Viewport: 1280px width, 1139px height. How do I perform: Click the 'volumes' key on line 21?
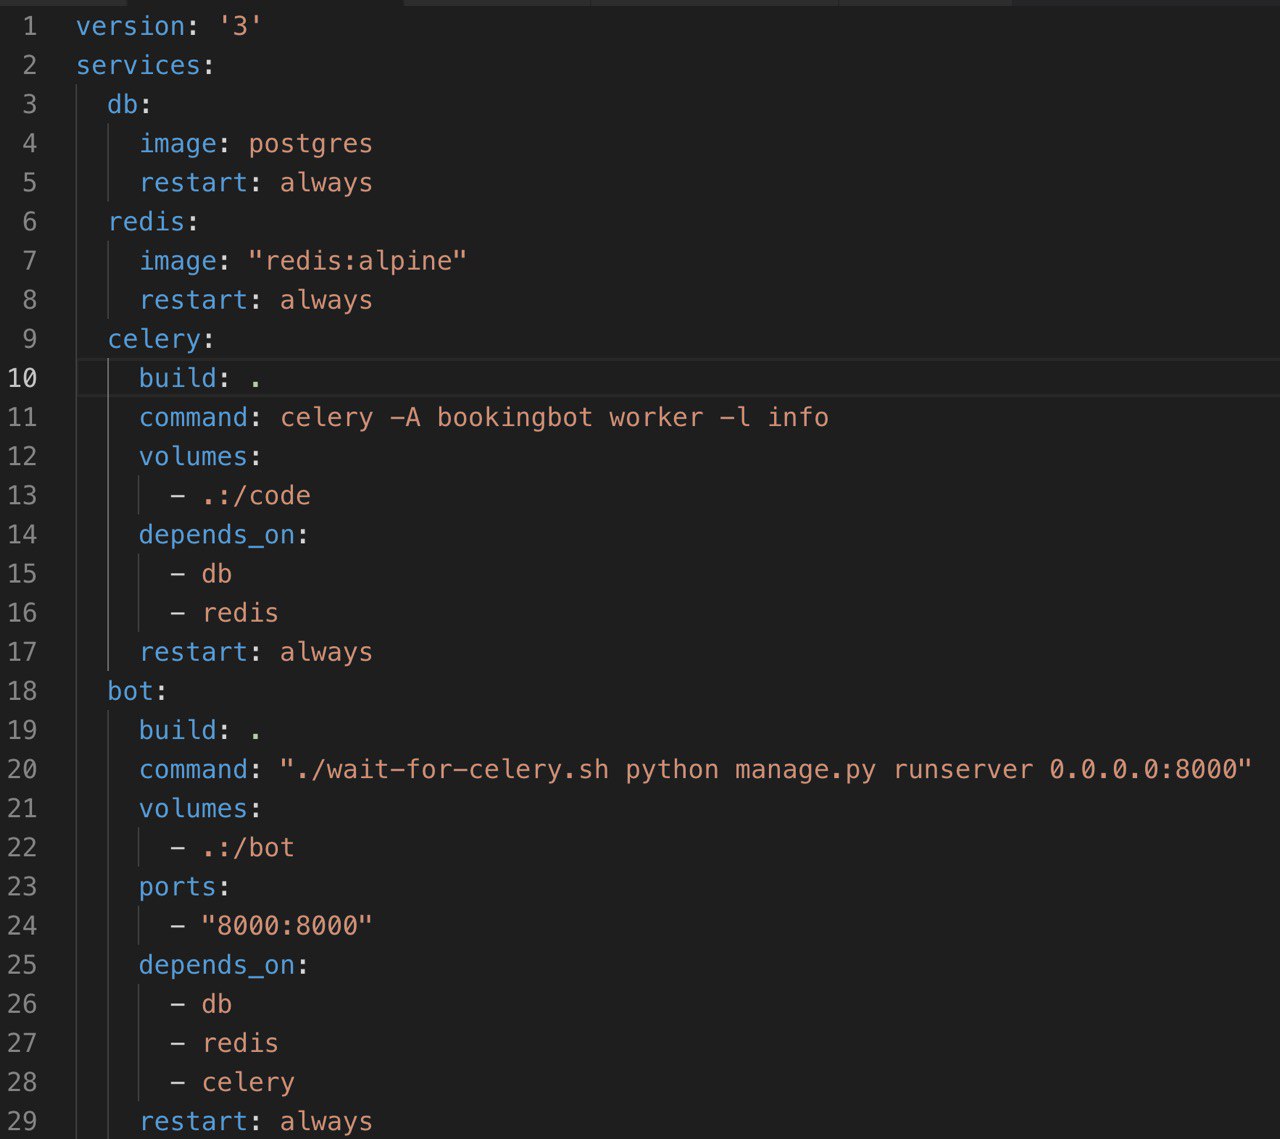pos(193,808)
